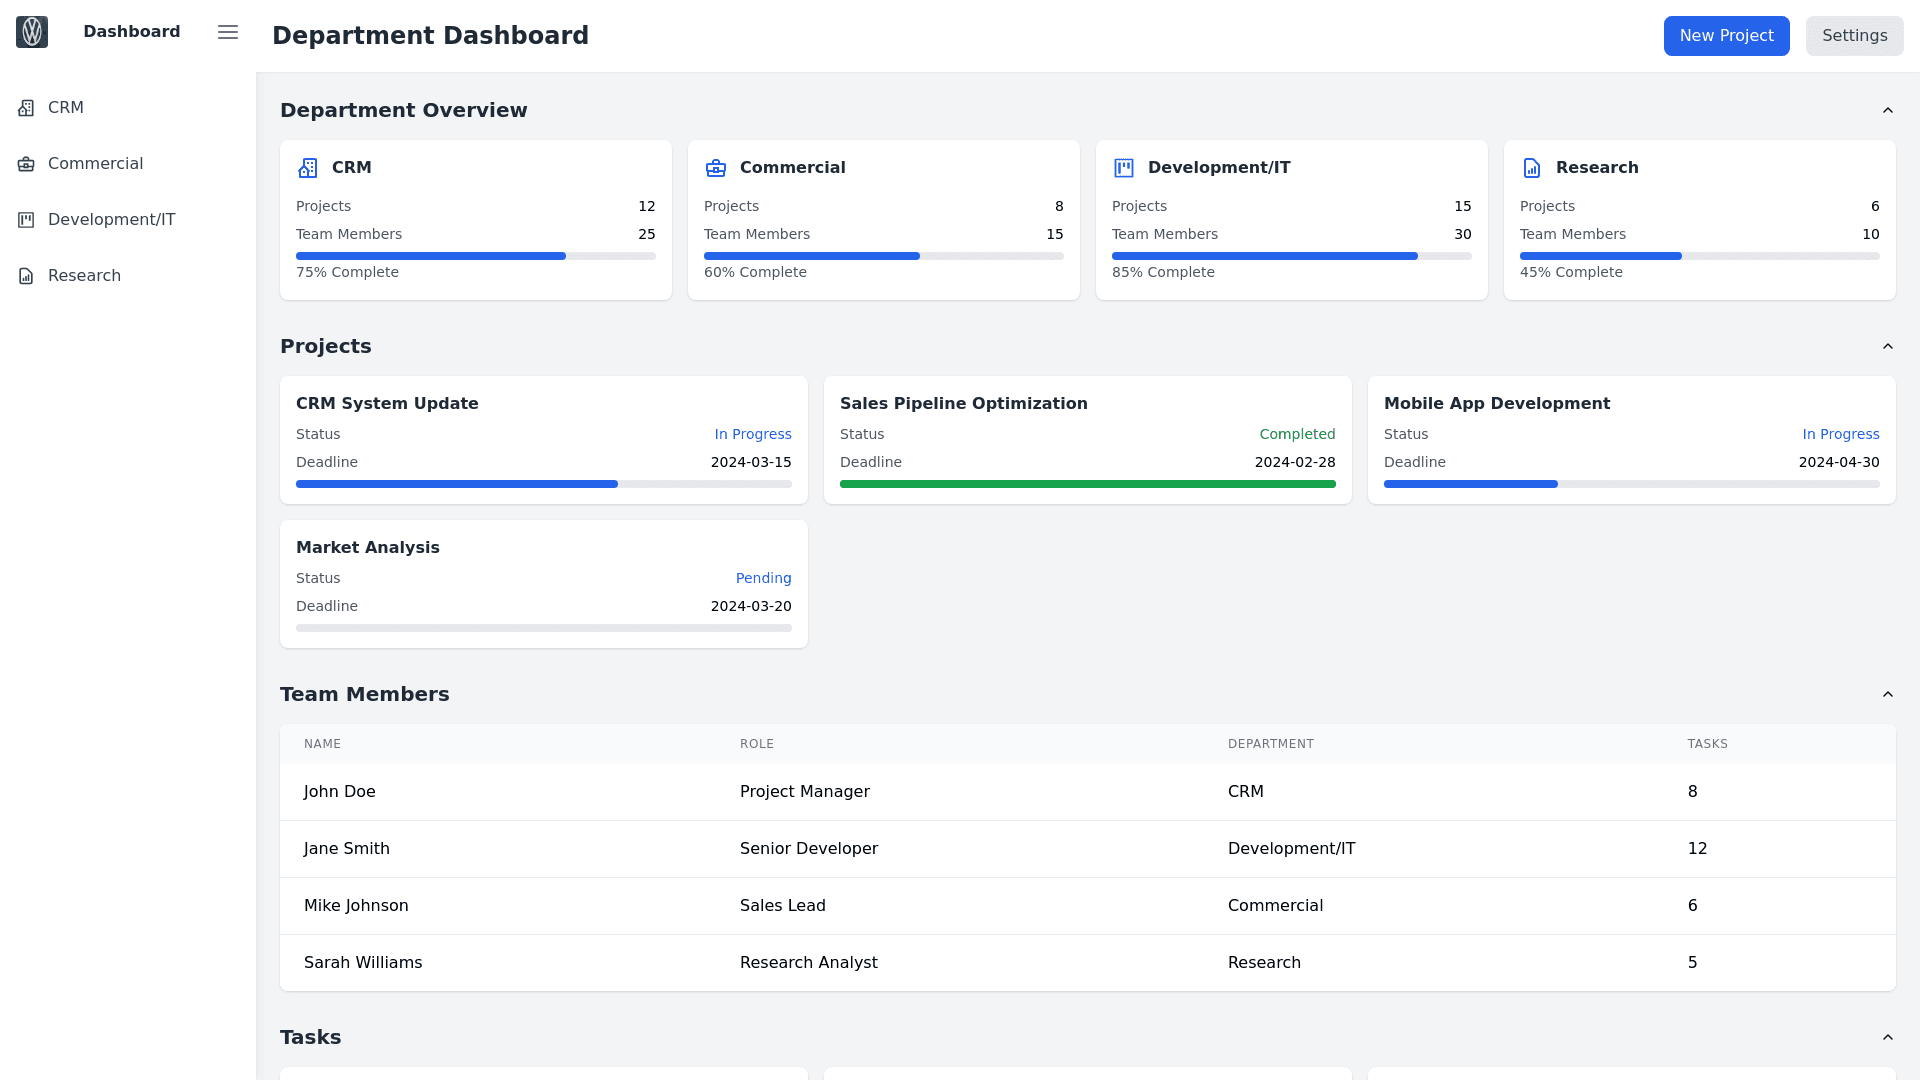1920x1080 pixels.
Task: Click the CRM System Update progress bar
Action: click(x=543, y=484)
